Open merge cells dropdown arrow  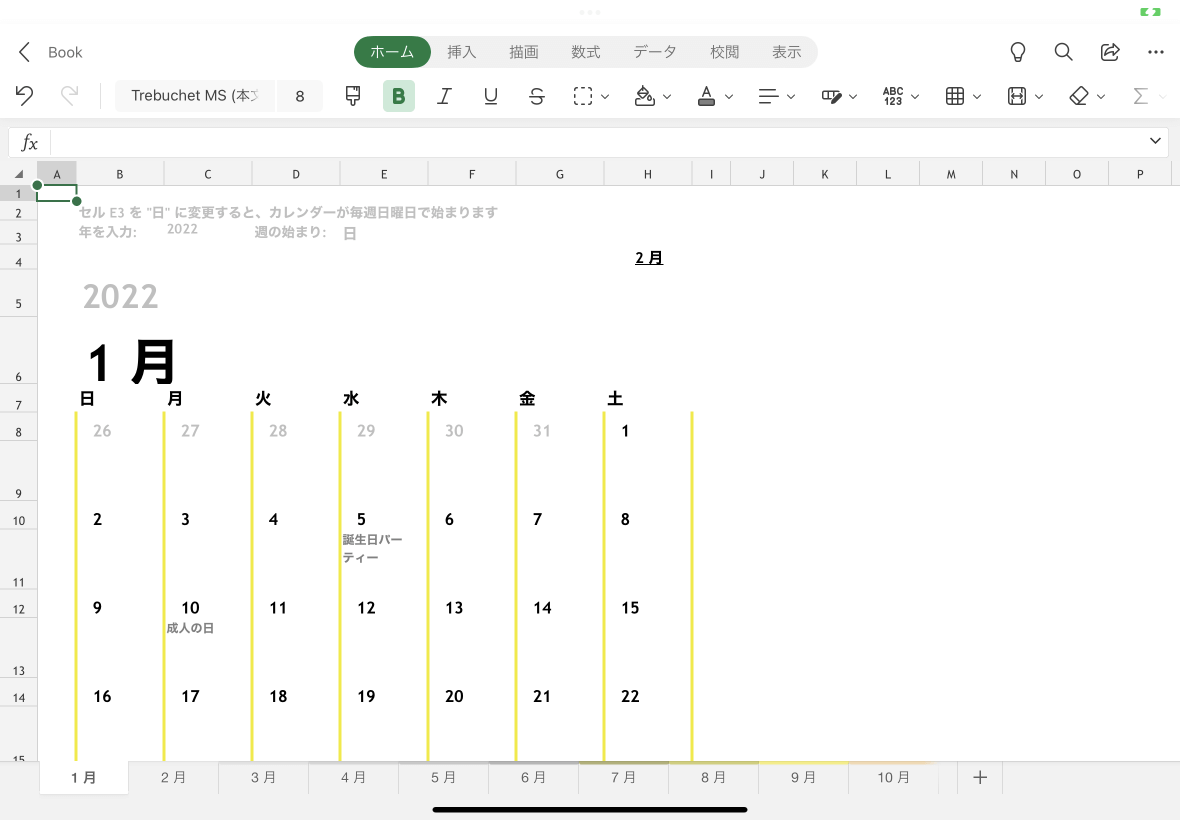pyautogui.click(x=853, y=96)
